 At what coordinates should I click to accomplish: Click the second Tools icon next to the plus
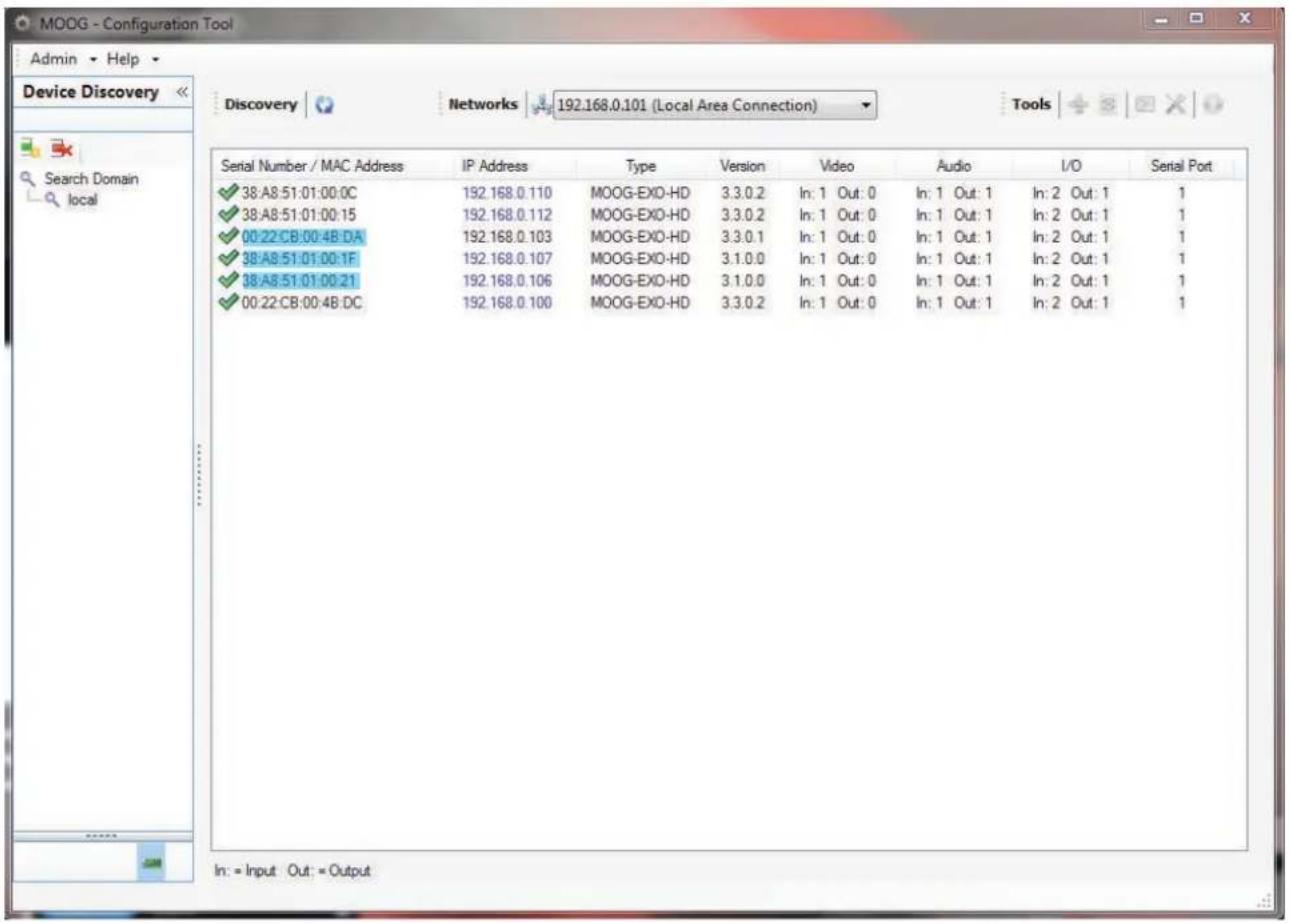click(1106, 104)
